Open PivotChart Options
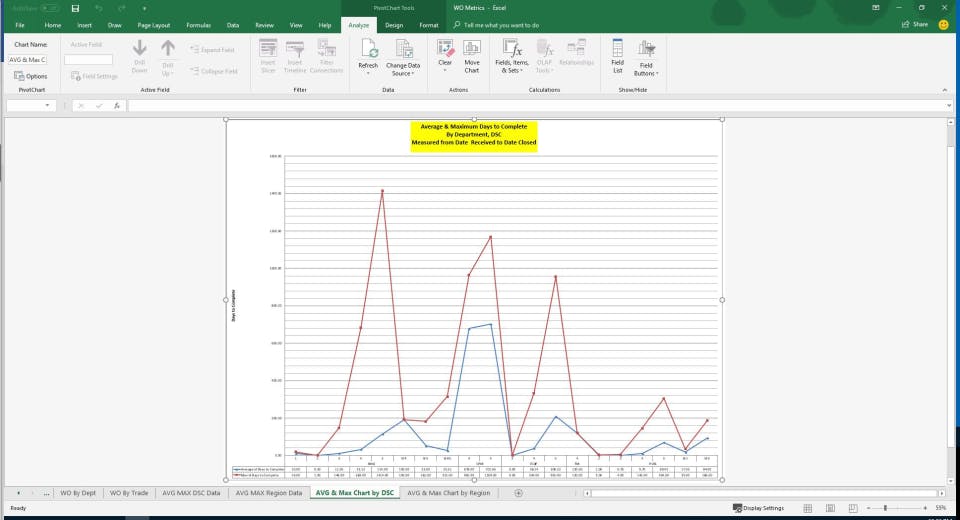Image resolution: width=960 pixels, height=520 pixels. 31,76
